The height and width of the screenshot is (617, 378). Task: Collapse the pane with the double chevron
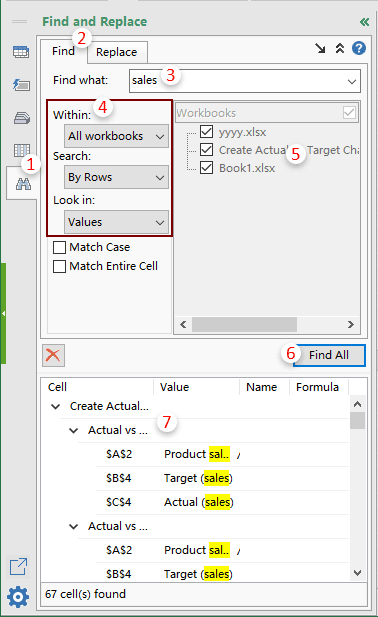coord(364,22)
